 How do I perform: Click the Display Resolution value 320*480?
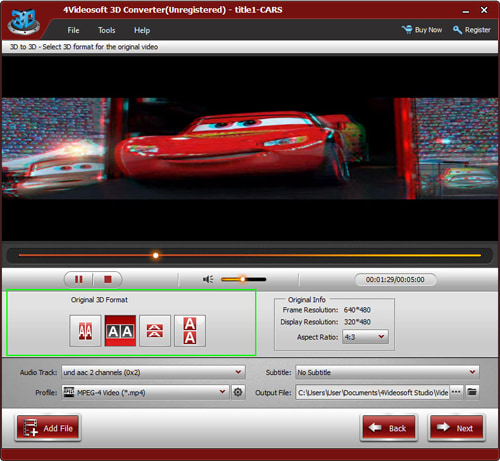coord(357,322)
